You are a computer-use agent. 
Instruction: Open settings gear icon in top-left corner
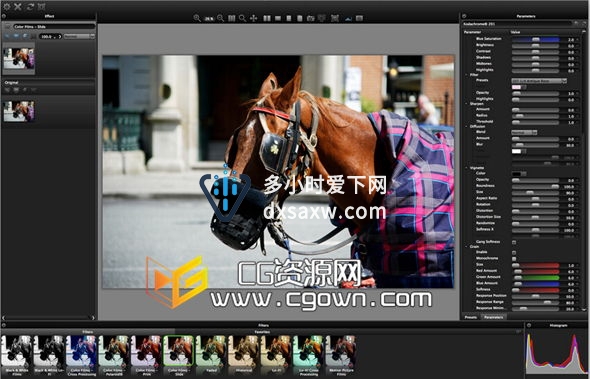click(7, 6)
